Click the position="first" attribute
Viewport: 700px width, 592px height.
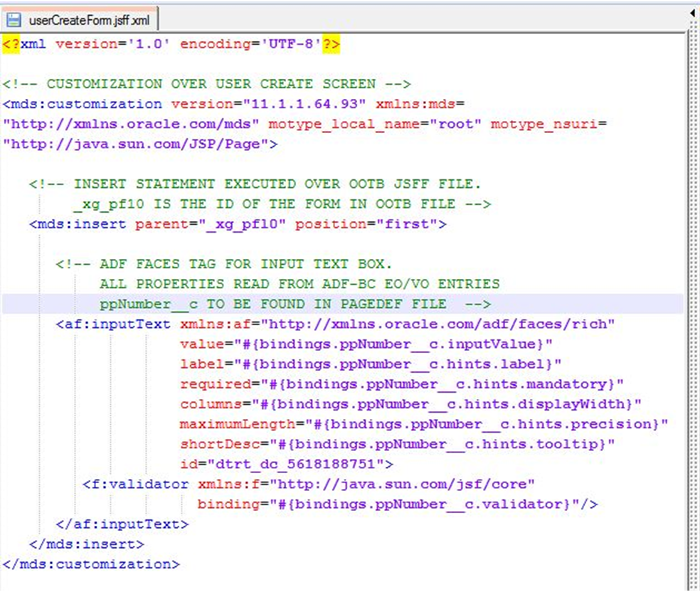pyautogui.click(x=367, y=224)
